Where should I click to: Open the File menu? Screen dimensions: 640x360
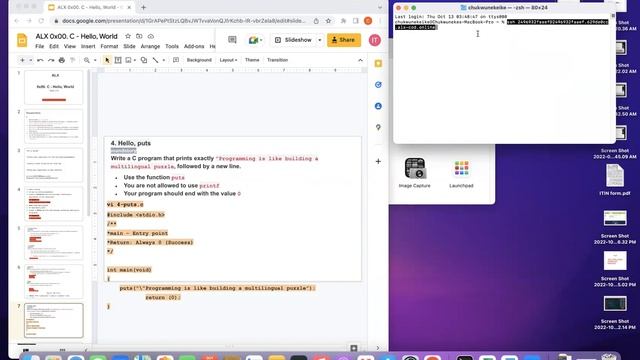[x=40, y=47]
